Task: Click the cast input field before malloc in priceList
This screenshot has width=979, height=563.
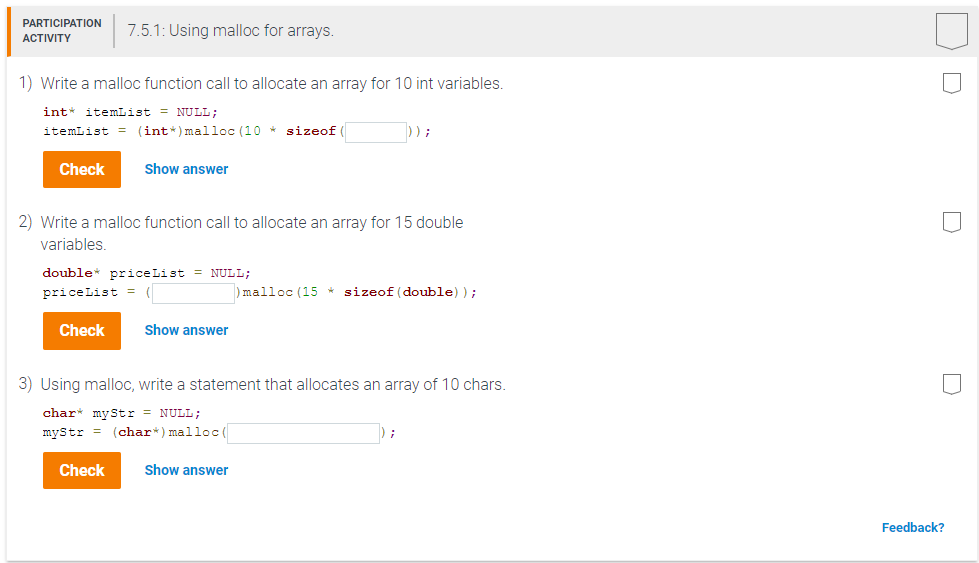Action: [193, 293]
